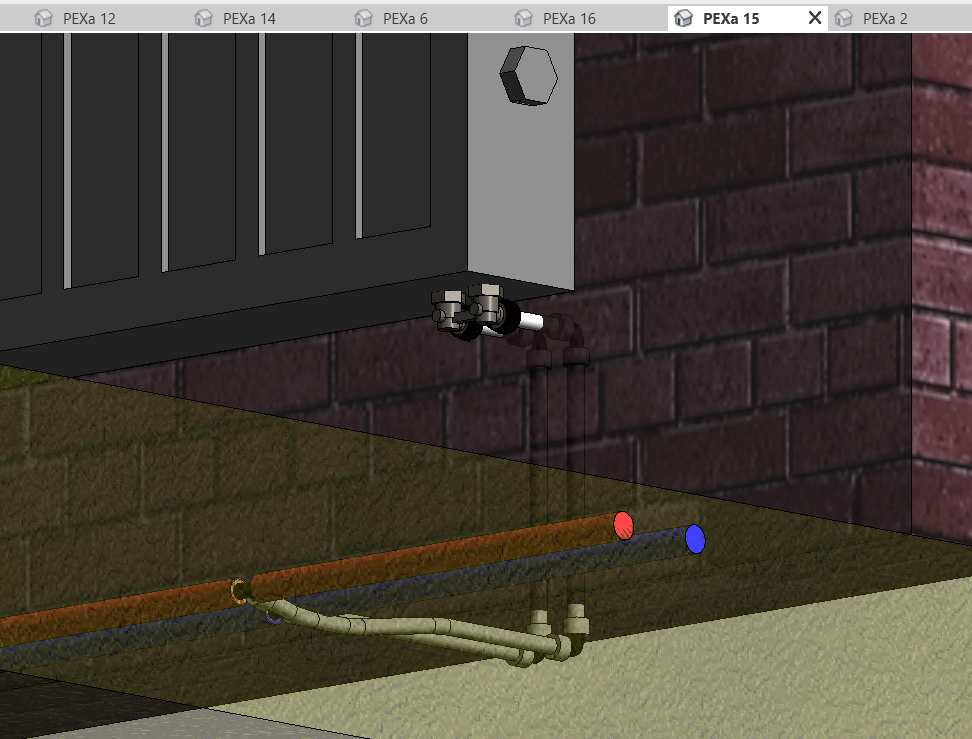Click the 3D view icon on PEXa 16

point(524,18)
